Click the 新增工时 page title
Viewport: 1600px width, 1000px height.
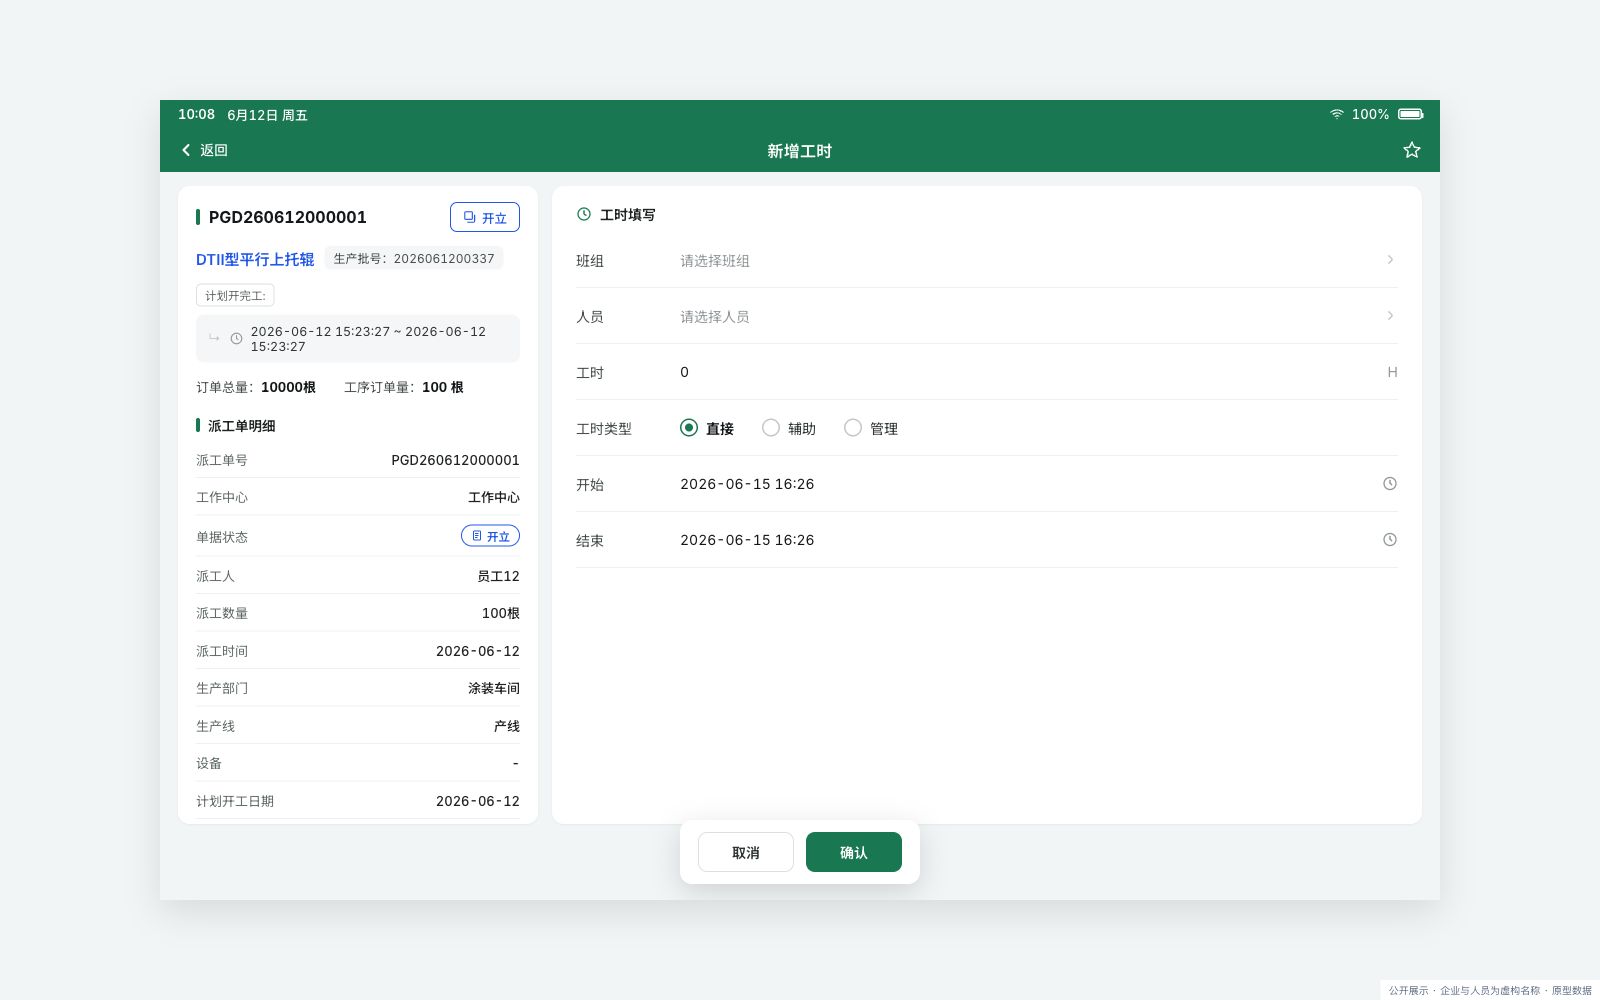(799, 151)
